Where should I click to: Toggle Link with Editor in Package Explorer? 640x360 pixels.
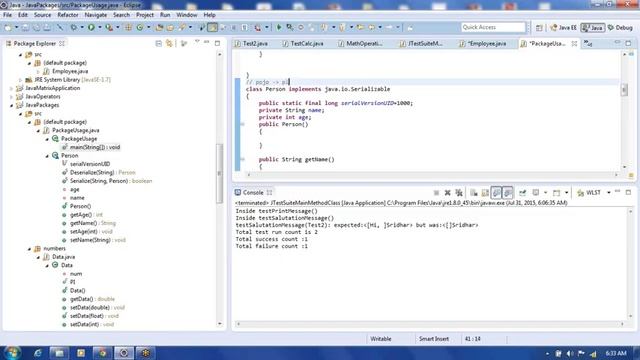[169, 43]
